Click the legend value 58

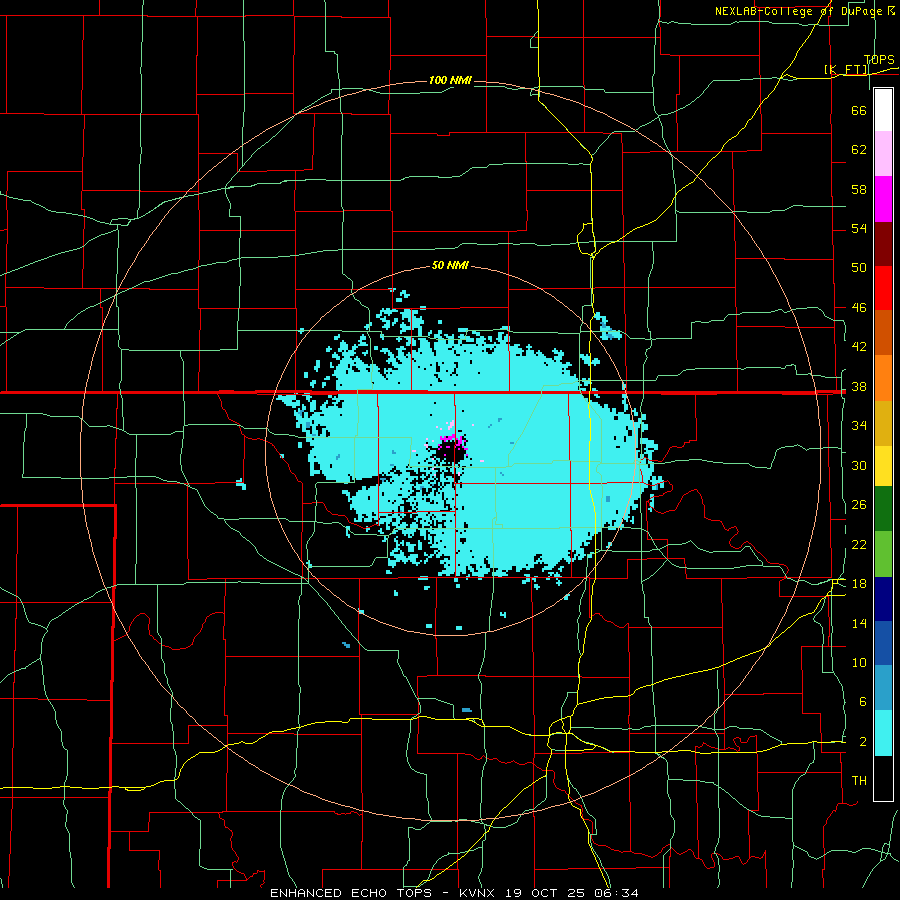(x=859, y=189)
